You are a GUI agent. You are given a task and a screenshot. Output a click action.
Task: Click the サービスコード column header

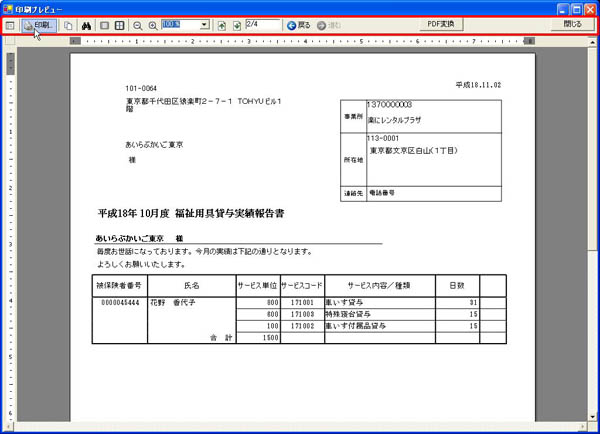(x=302, y=286)
